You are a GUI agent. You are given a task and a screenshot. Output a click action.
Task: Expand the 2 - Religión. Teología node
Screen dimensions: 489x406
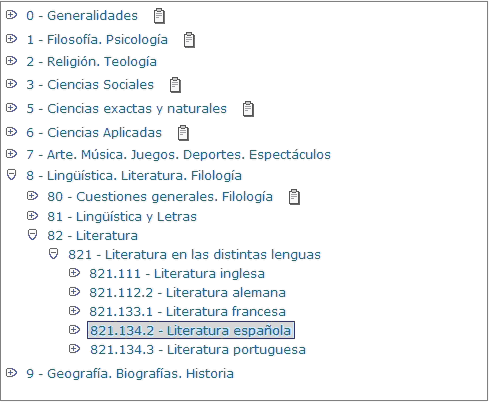11,61
